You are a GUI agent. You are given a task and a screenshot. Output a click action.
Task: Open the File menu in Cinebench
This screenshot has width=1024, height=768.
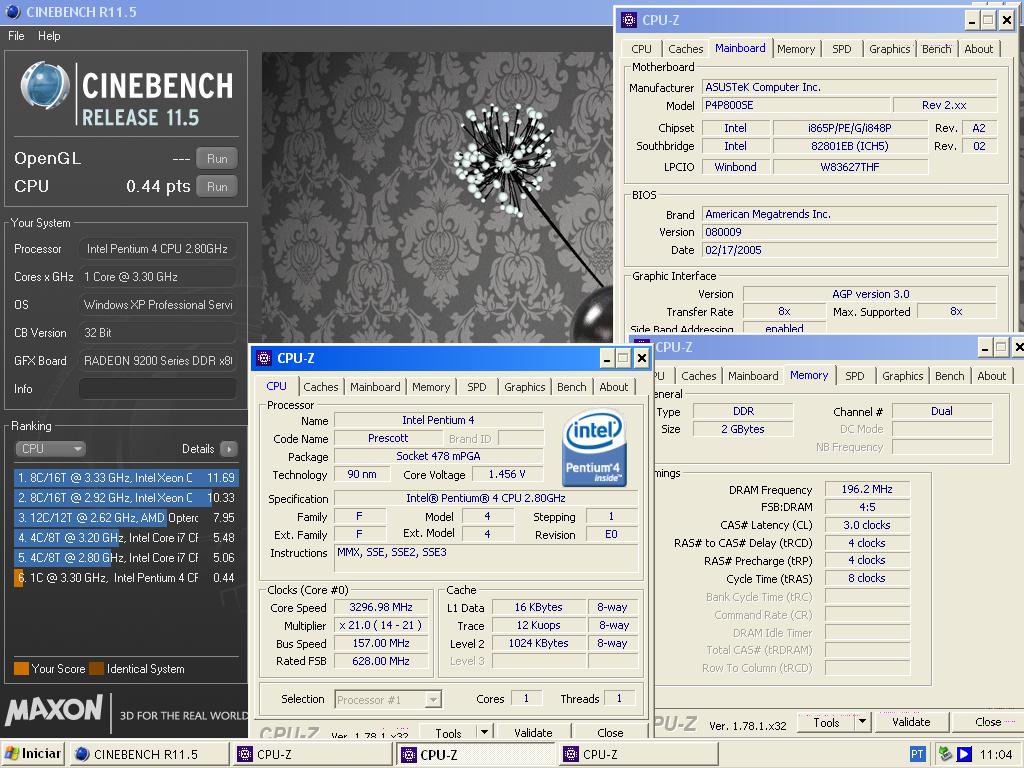pos(16,36)
